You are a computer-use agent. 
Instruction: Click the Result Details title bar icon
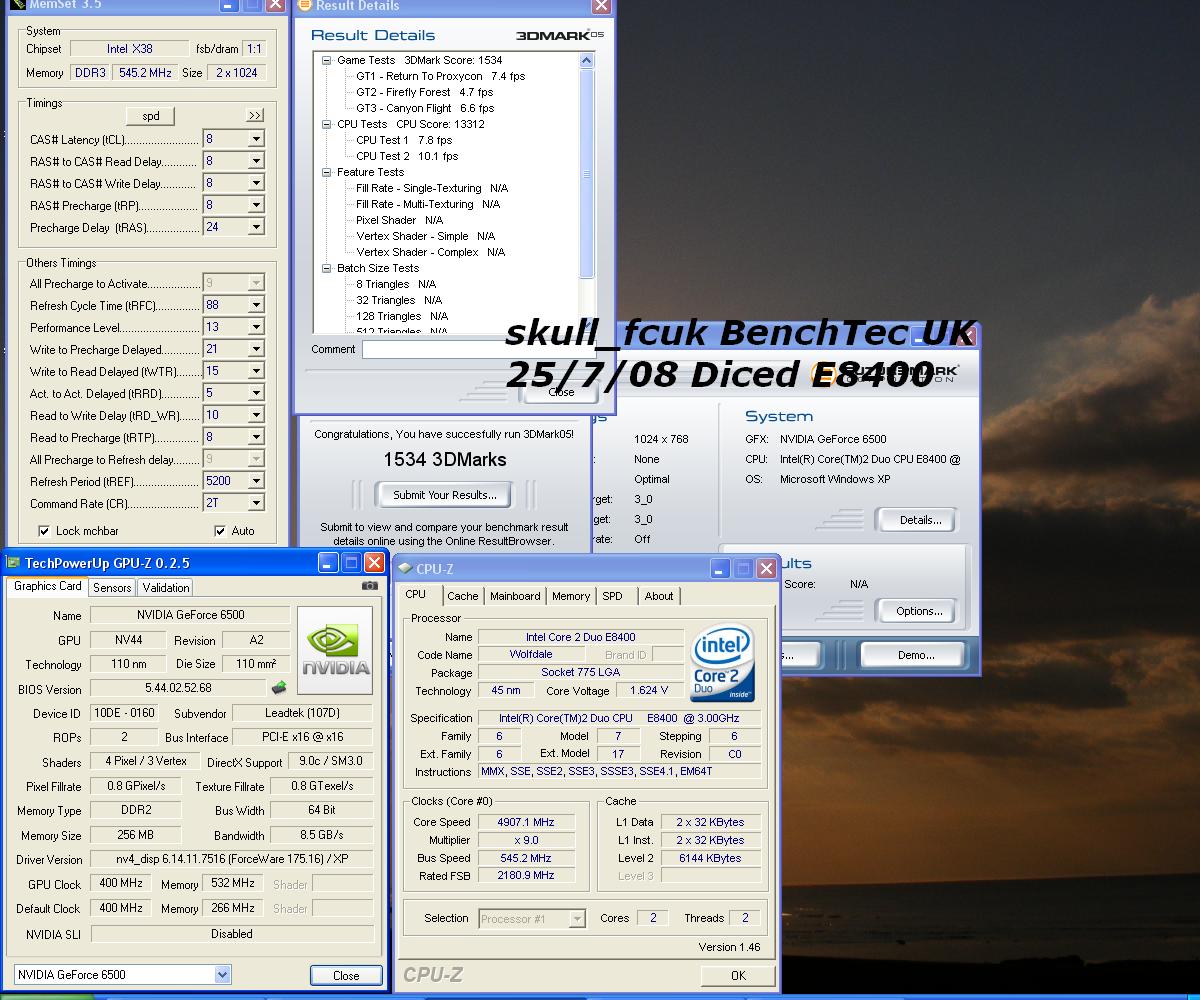click(305, 5)
